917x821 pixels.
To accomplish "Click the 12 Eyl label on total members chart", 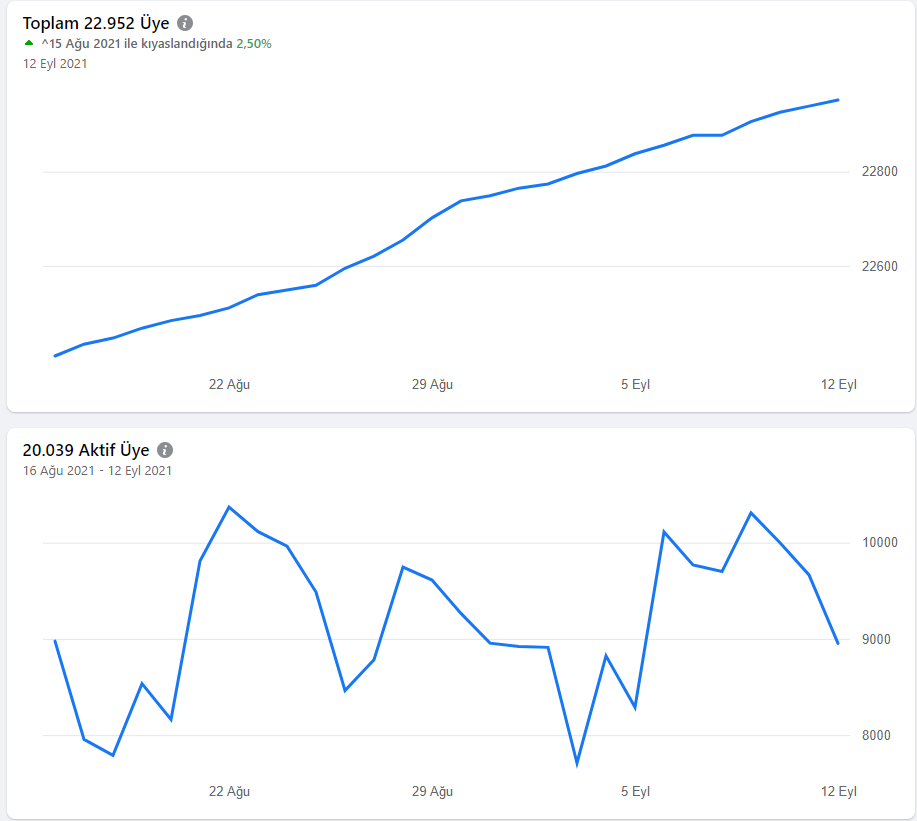I will [x=839, y=385].
